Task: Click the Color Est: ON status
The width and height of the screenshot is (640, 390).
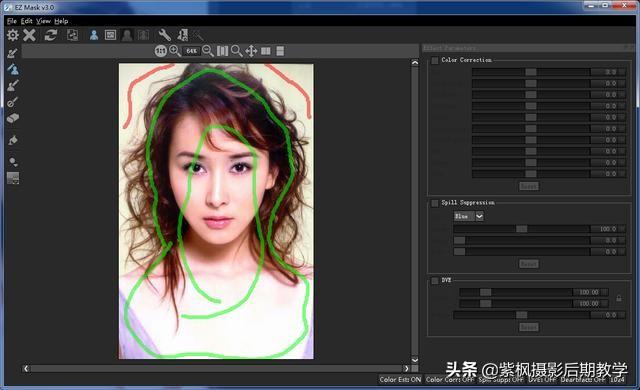Action: pyautogui.click(x=400, y=379)
